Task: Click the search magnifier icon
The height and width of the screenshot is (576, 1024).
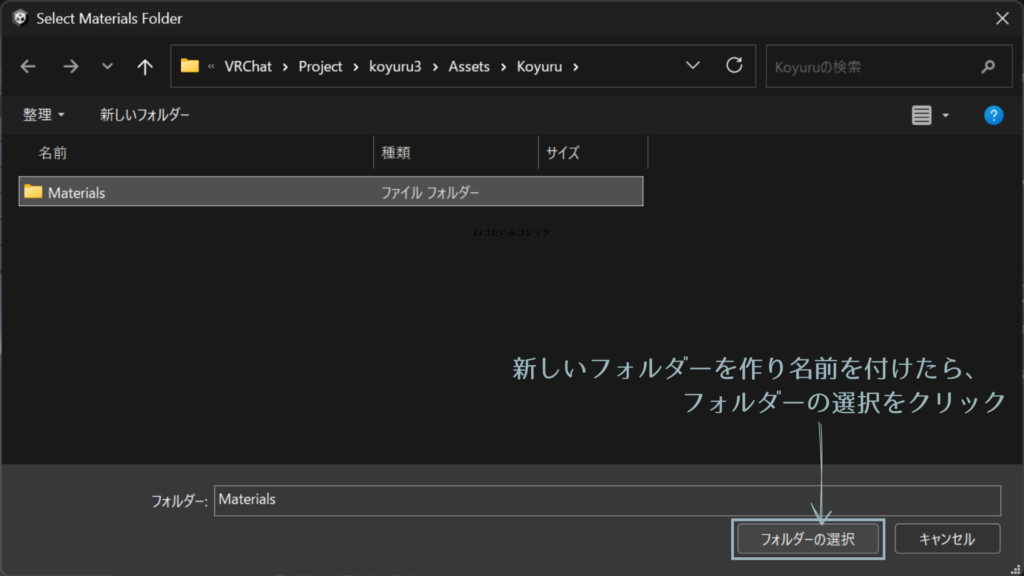Action: coord(988,67)
